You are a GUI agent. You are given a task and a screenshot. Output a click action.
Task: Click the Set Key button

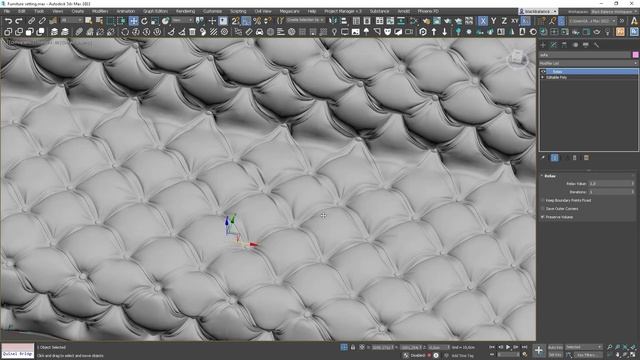[555, 355]
